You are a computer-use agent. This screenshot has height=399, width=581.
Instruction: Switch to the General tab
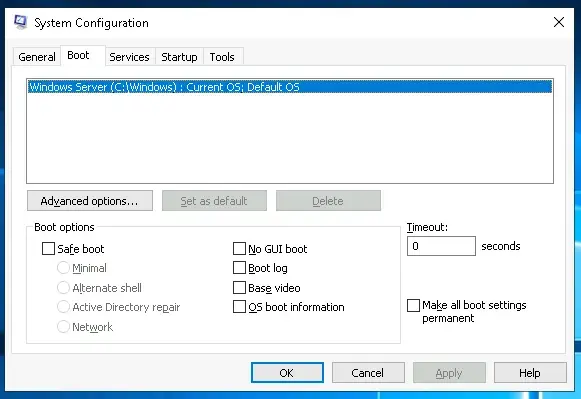(x=37, y=57)
